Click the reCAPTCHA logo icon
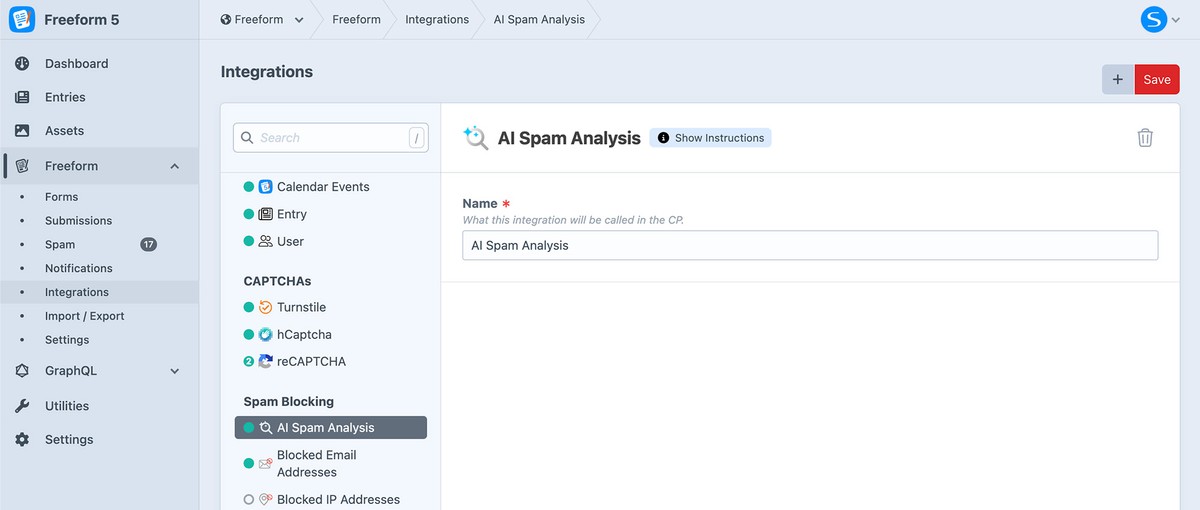 [265, 362]
